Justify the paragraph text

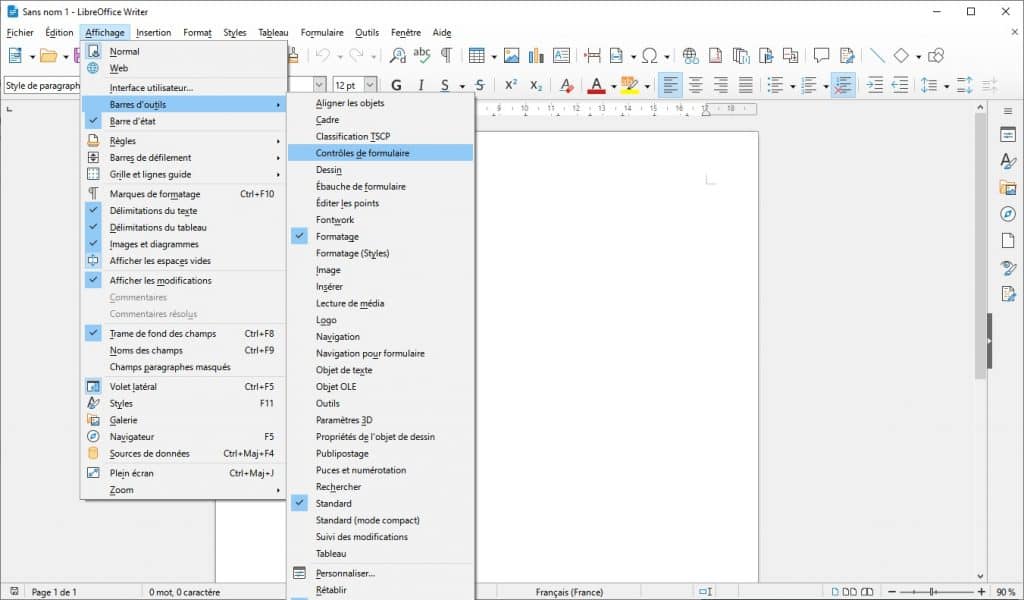[x=745, y=85]
